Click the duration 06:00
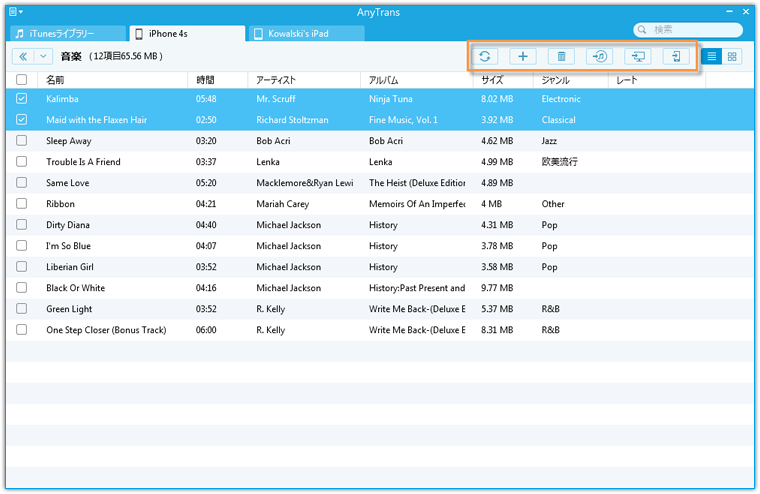 [x=206, y=330]
